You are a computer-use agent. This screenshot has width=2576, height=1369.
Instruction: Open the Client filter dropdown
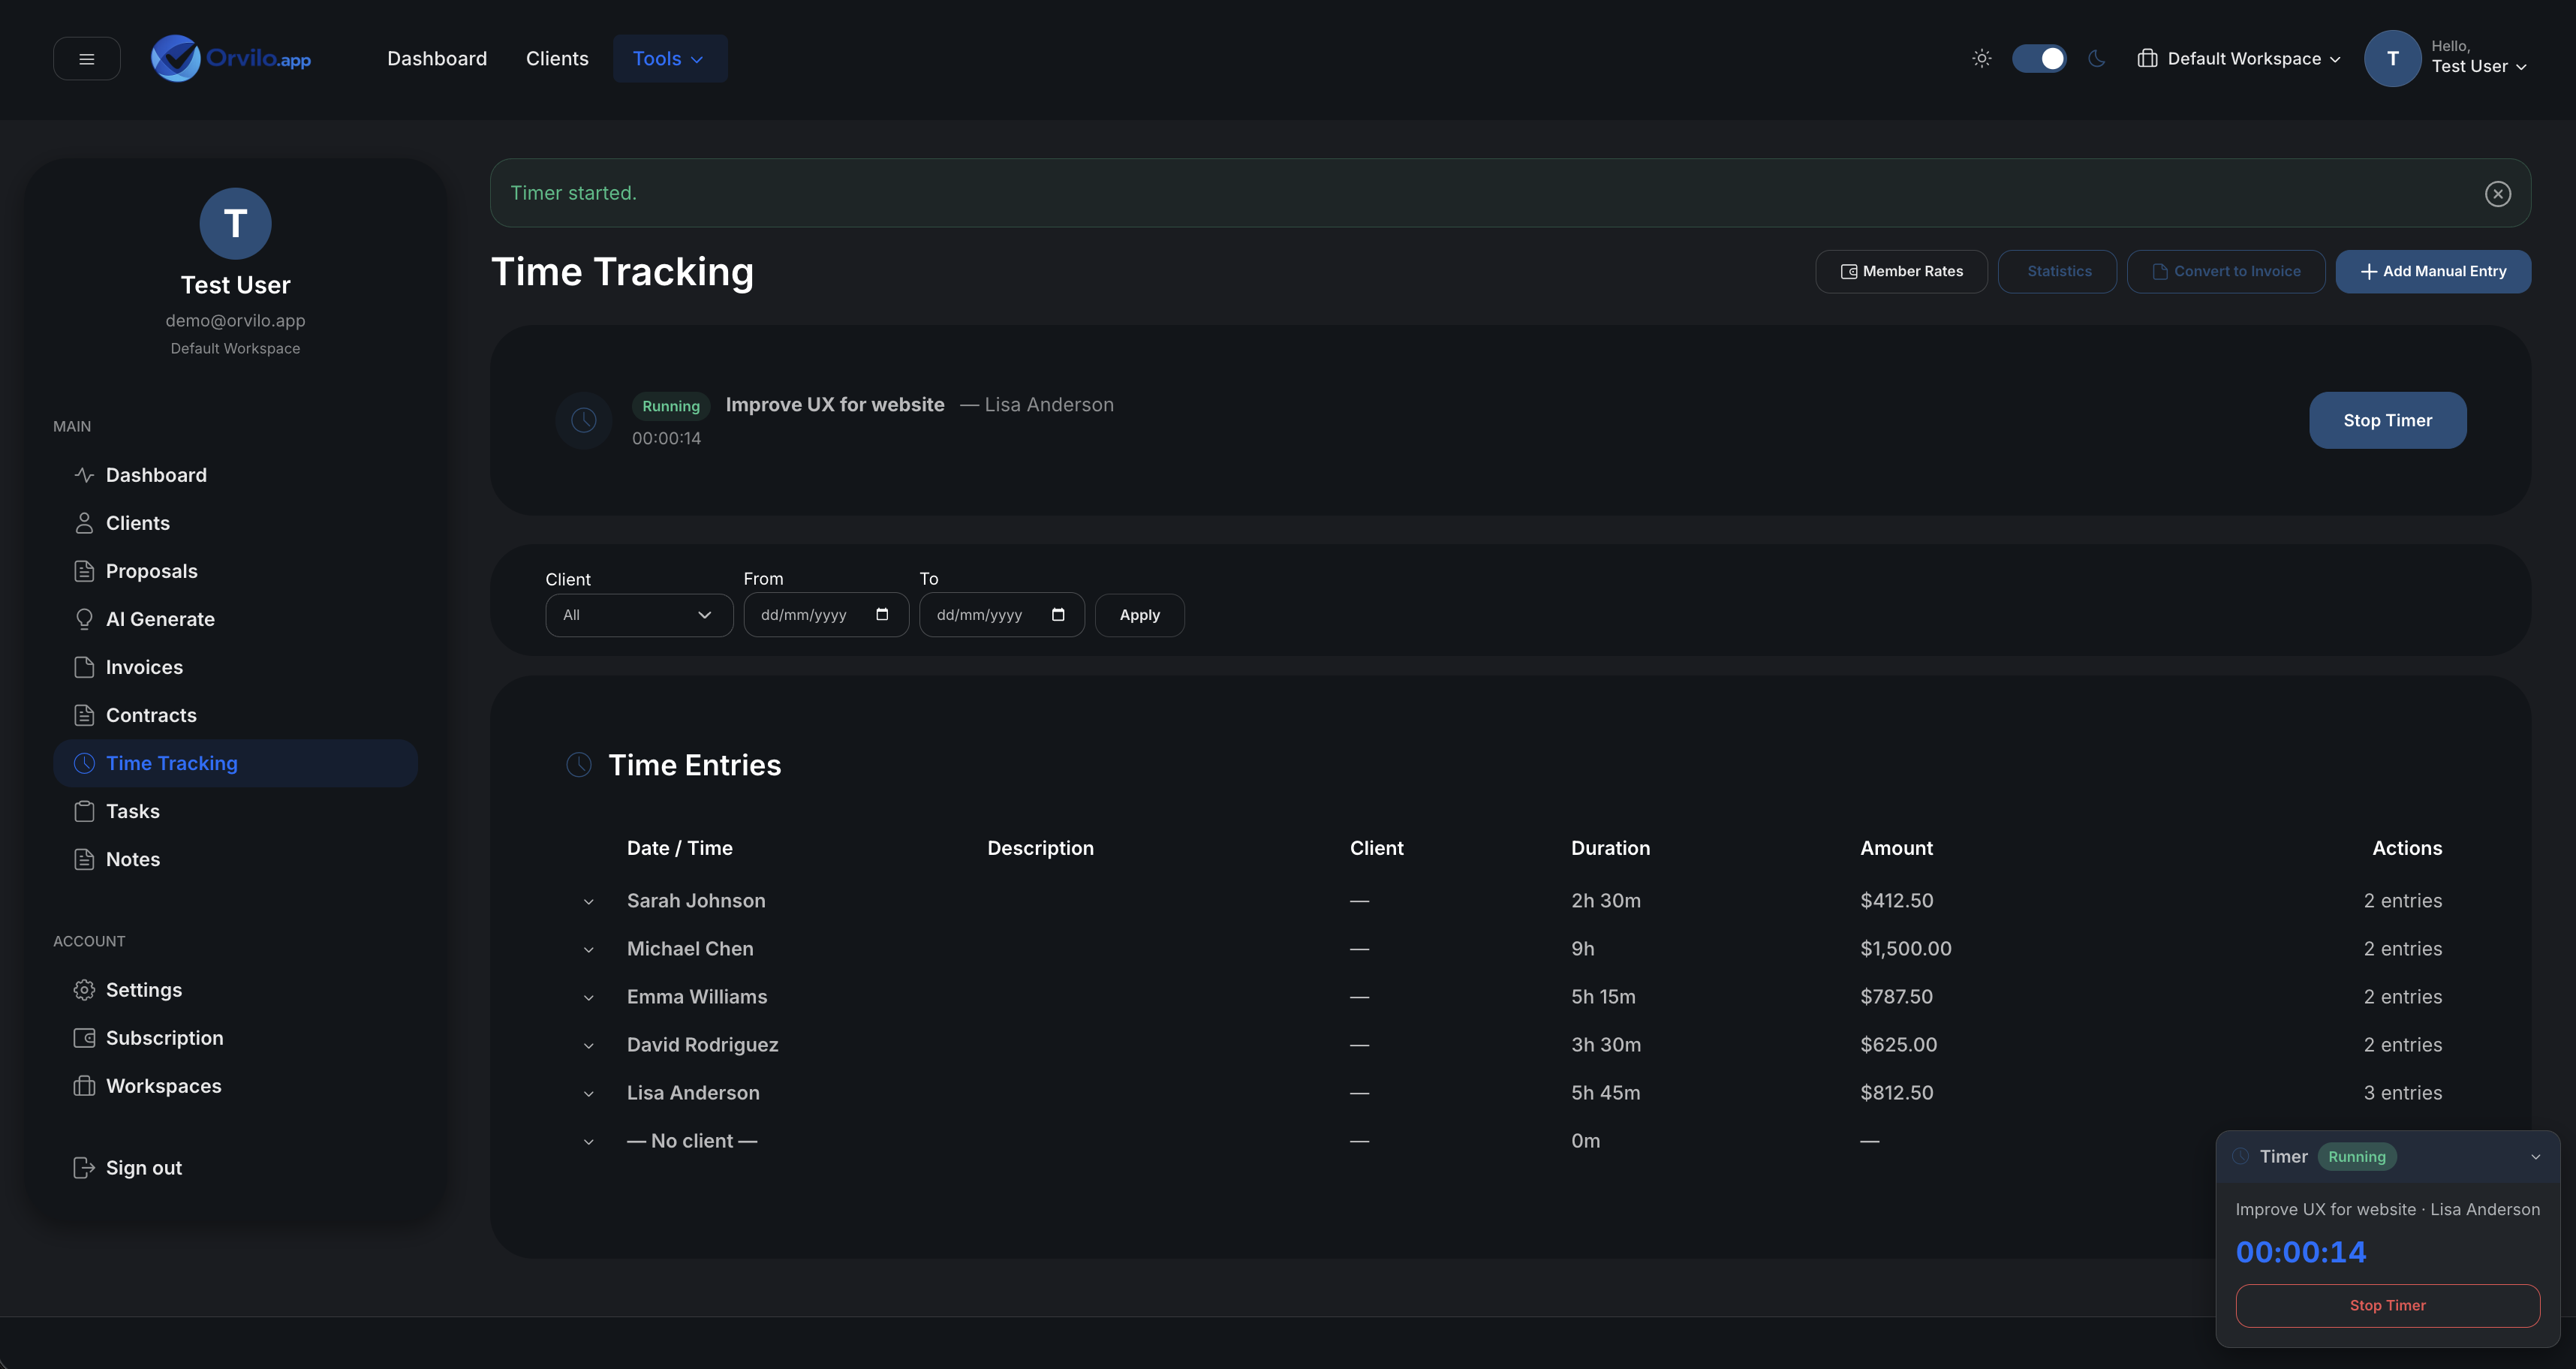coord(638,614)
